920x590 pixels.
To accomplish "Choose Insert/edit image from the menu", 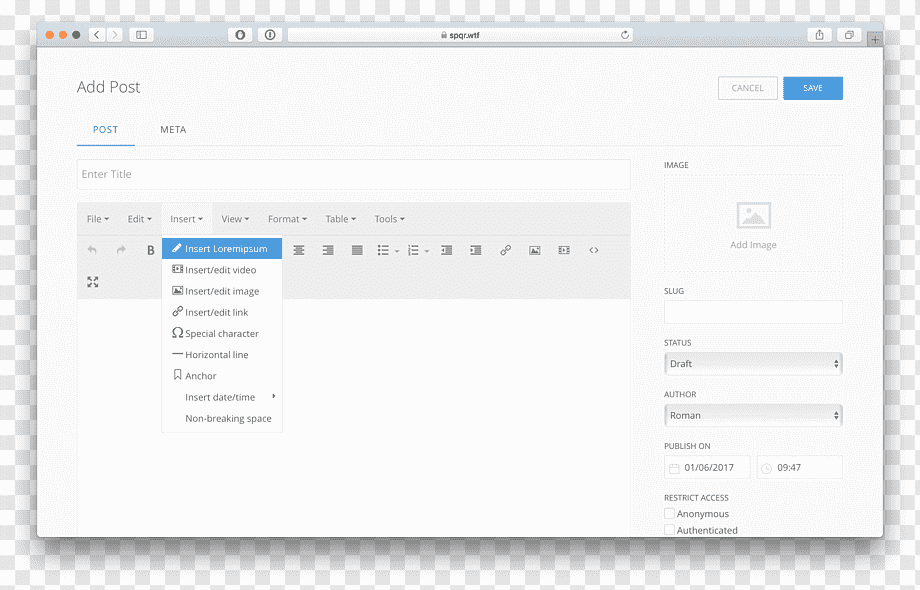I will pyautogui.click(x=222, y=291).
